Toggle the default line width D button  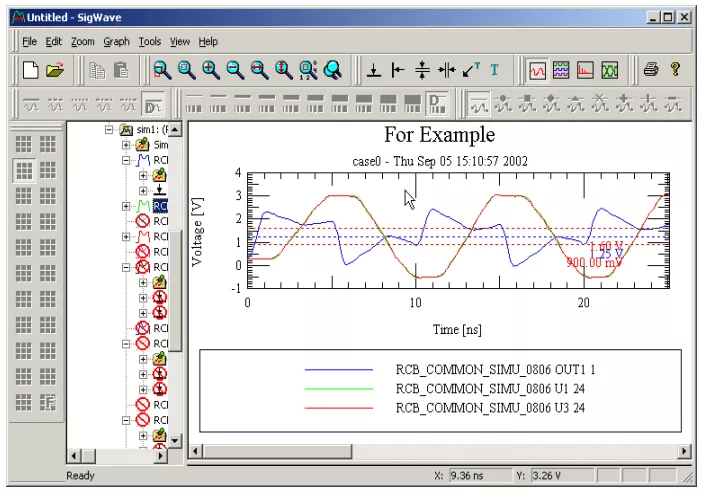tap(437, 104)
